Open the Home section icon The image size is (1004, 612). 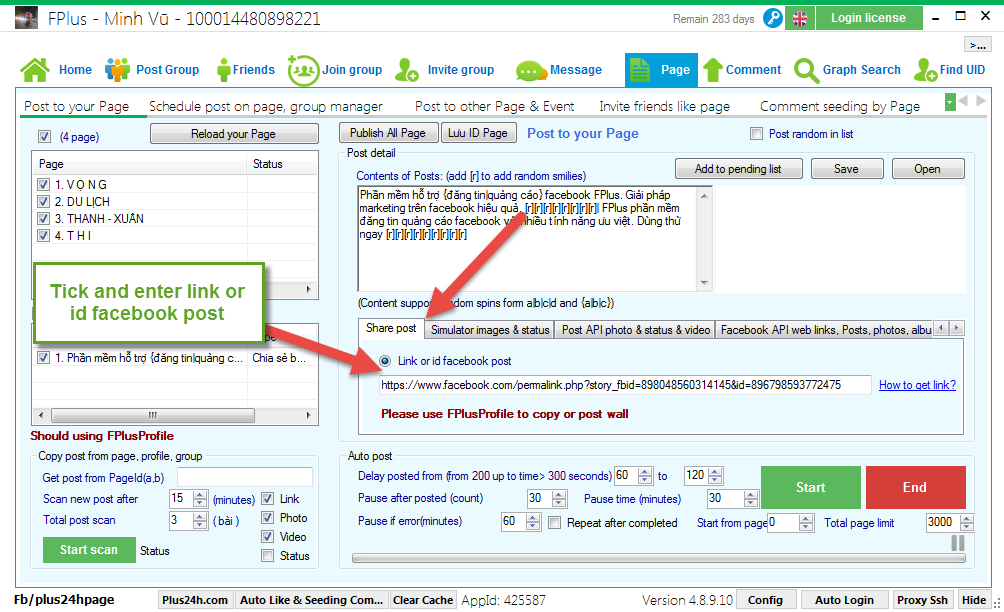[x=35, y=70]
